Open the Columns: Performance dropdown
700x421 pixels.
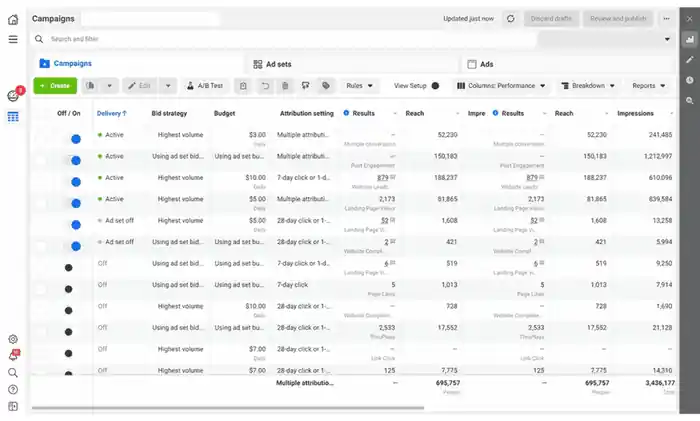point(501,86)
